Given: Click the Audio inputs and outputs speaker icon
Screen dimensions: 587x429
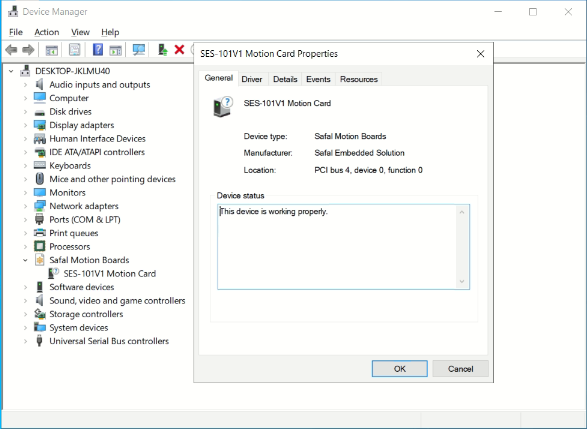Looking at the screenshot, I should point(39,84).
